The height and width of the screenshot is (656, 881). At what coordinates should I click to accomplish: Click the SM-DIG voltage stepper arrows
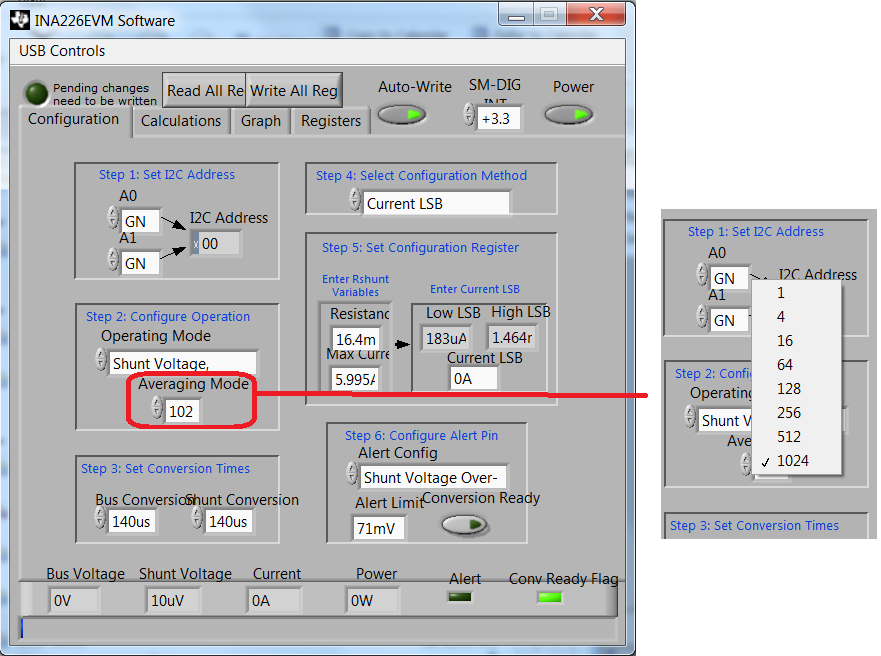[x=469, y=115]
